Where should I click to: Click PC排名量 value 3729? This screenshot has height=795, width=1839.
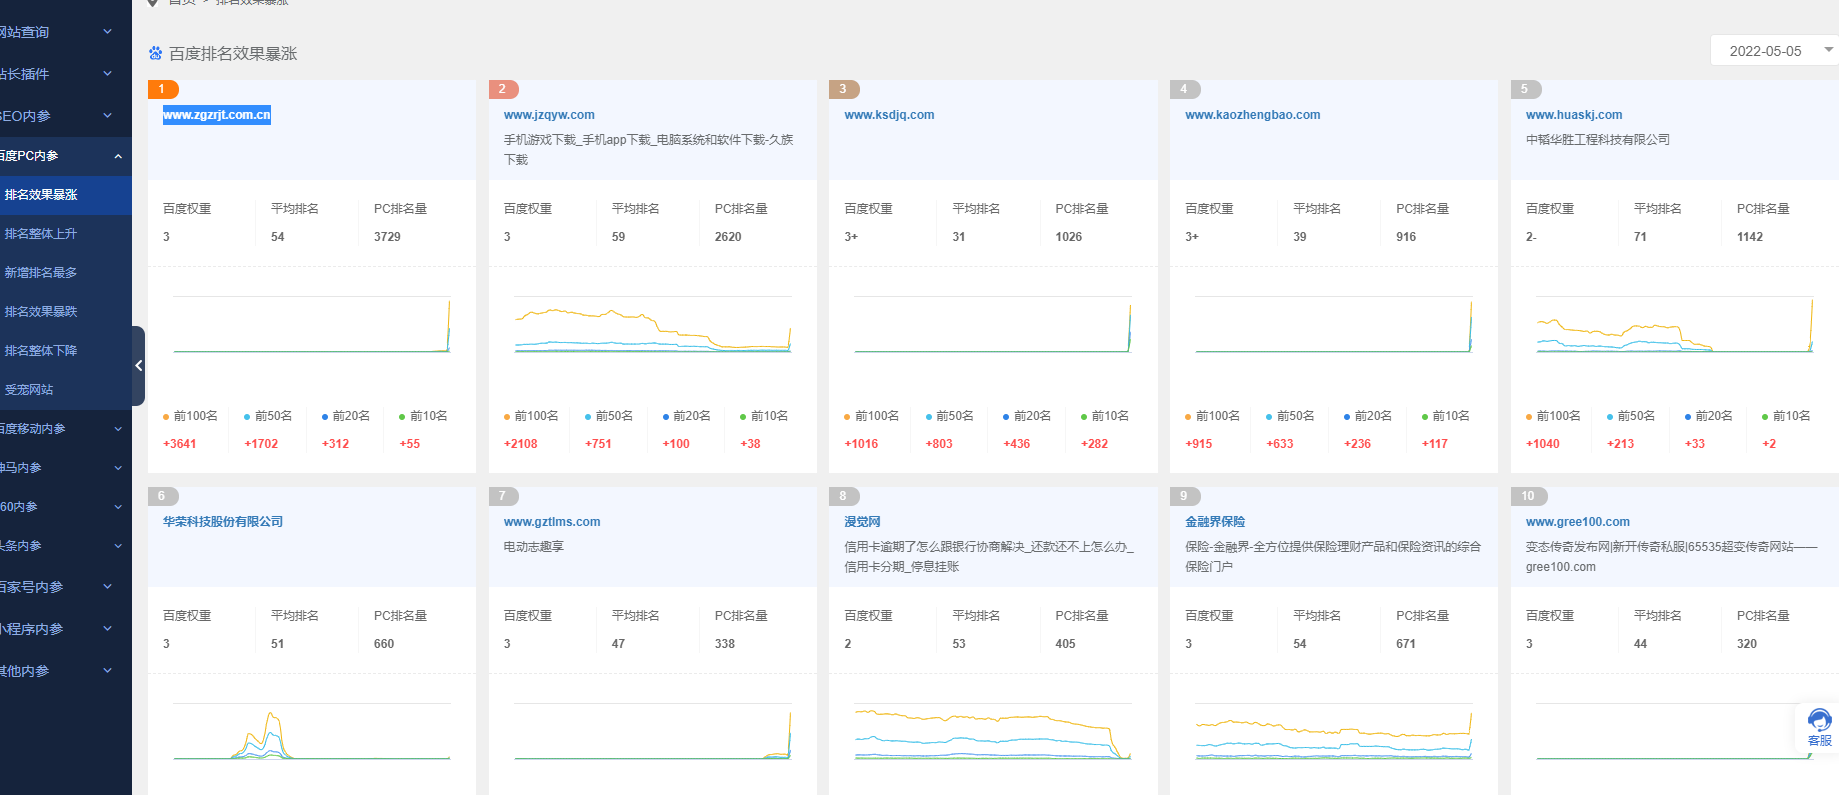(387, 237)
